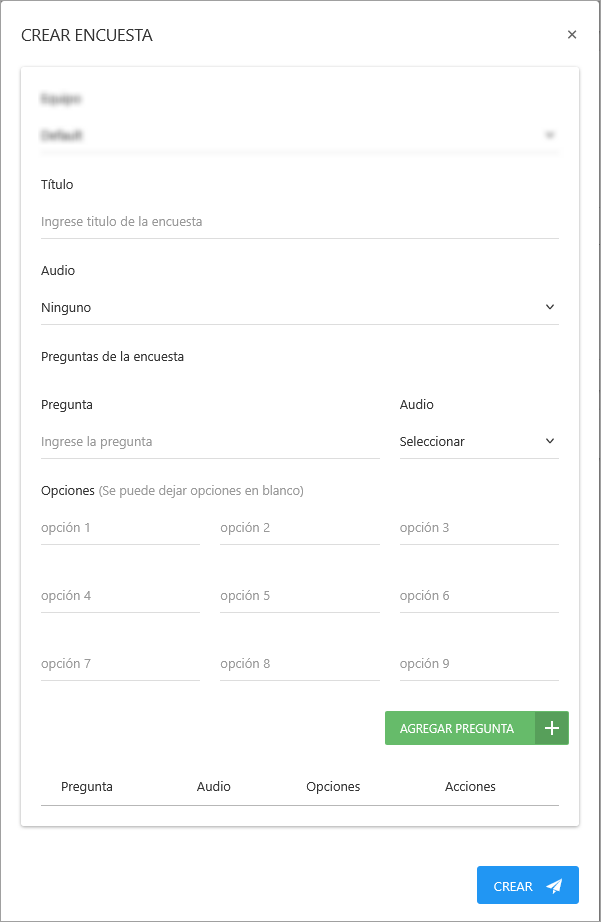The image size is (601, 922).
Task: Click the Opciones column header
Action: tap(333, 787)
